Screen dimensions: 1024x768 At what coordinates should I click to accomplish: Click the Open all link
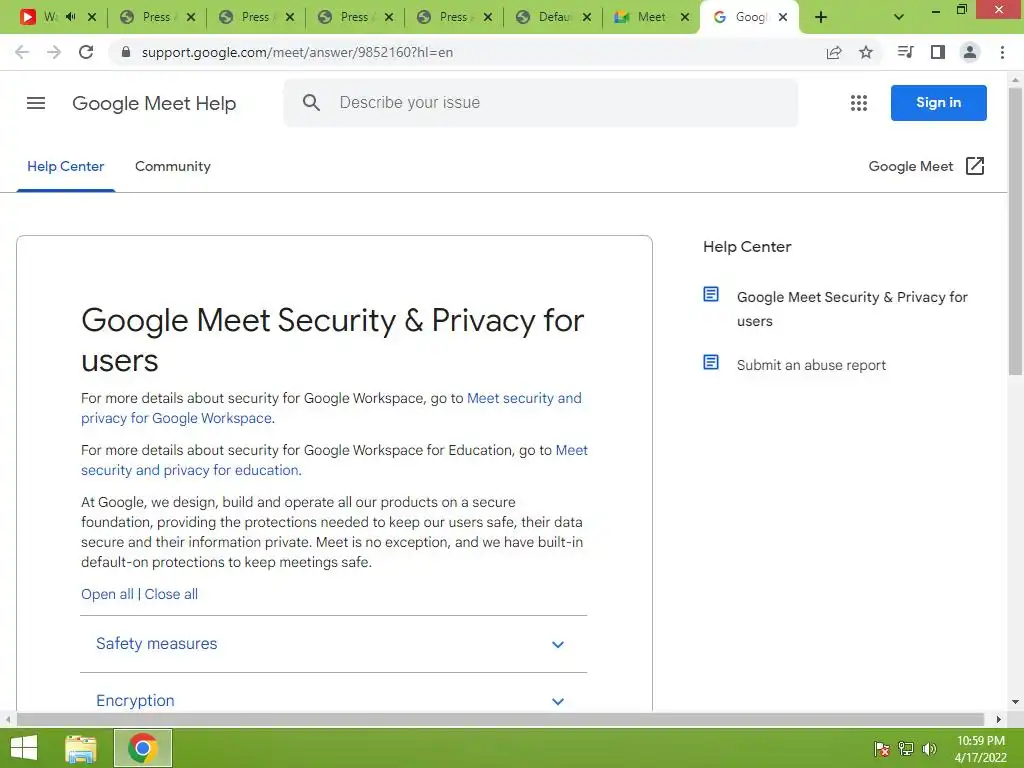tap(107, 594)
